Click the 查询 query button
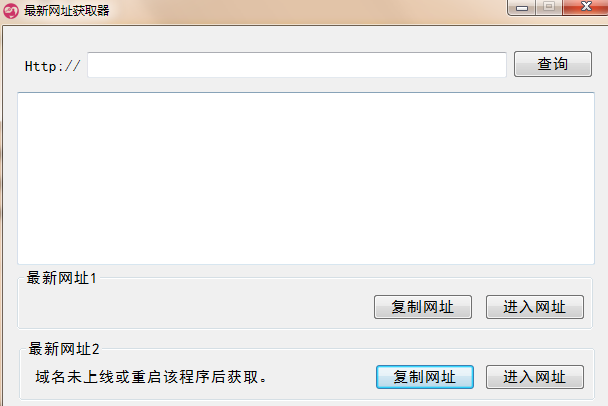The width and height of the screenshot is (608, 406). [553, 64]
